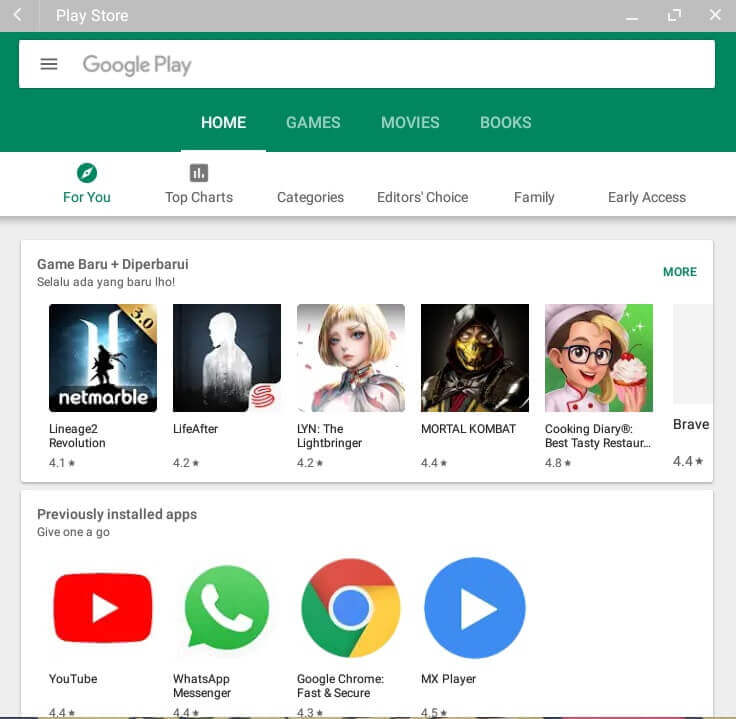Open the Lineage2 Revolution title text

(x=77, y=436)
